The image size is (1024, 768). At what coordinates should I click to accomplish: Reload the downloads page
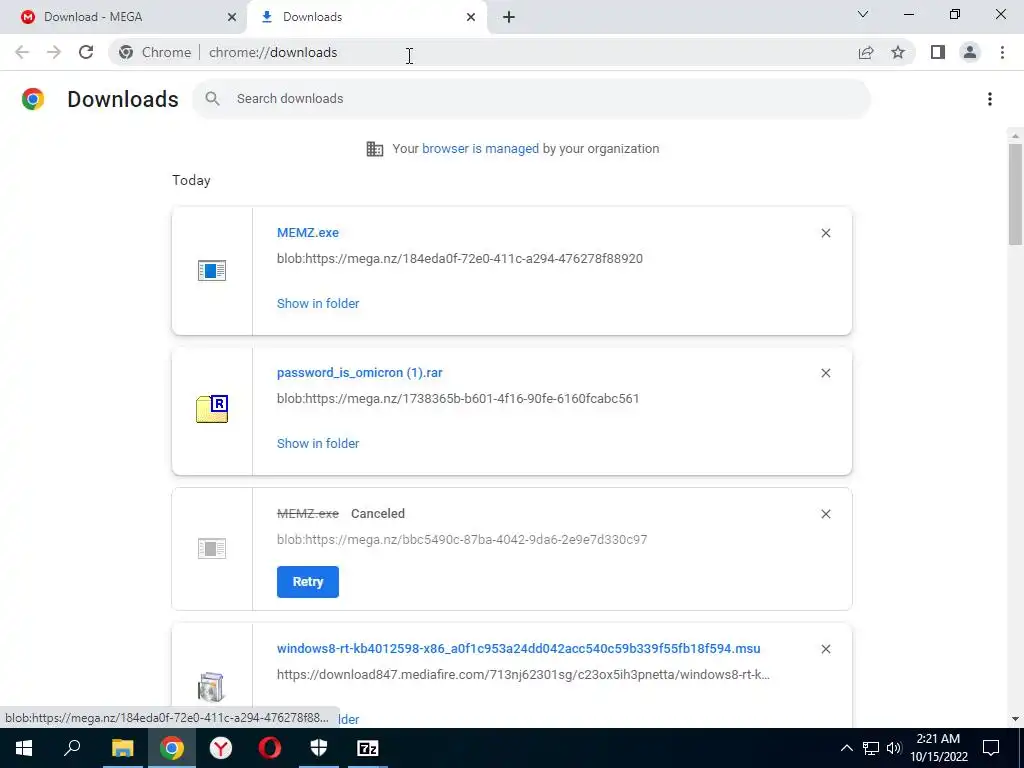tap(86, 52)
